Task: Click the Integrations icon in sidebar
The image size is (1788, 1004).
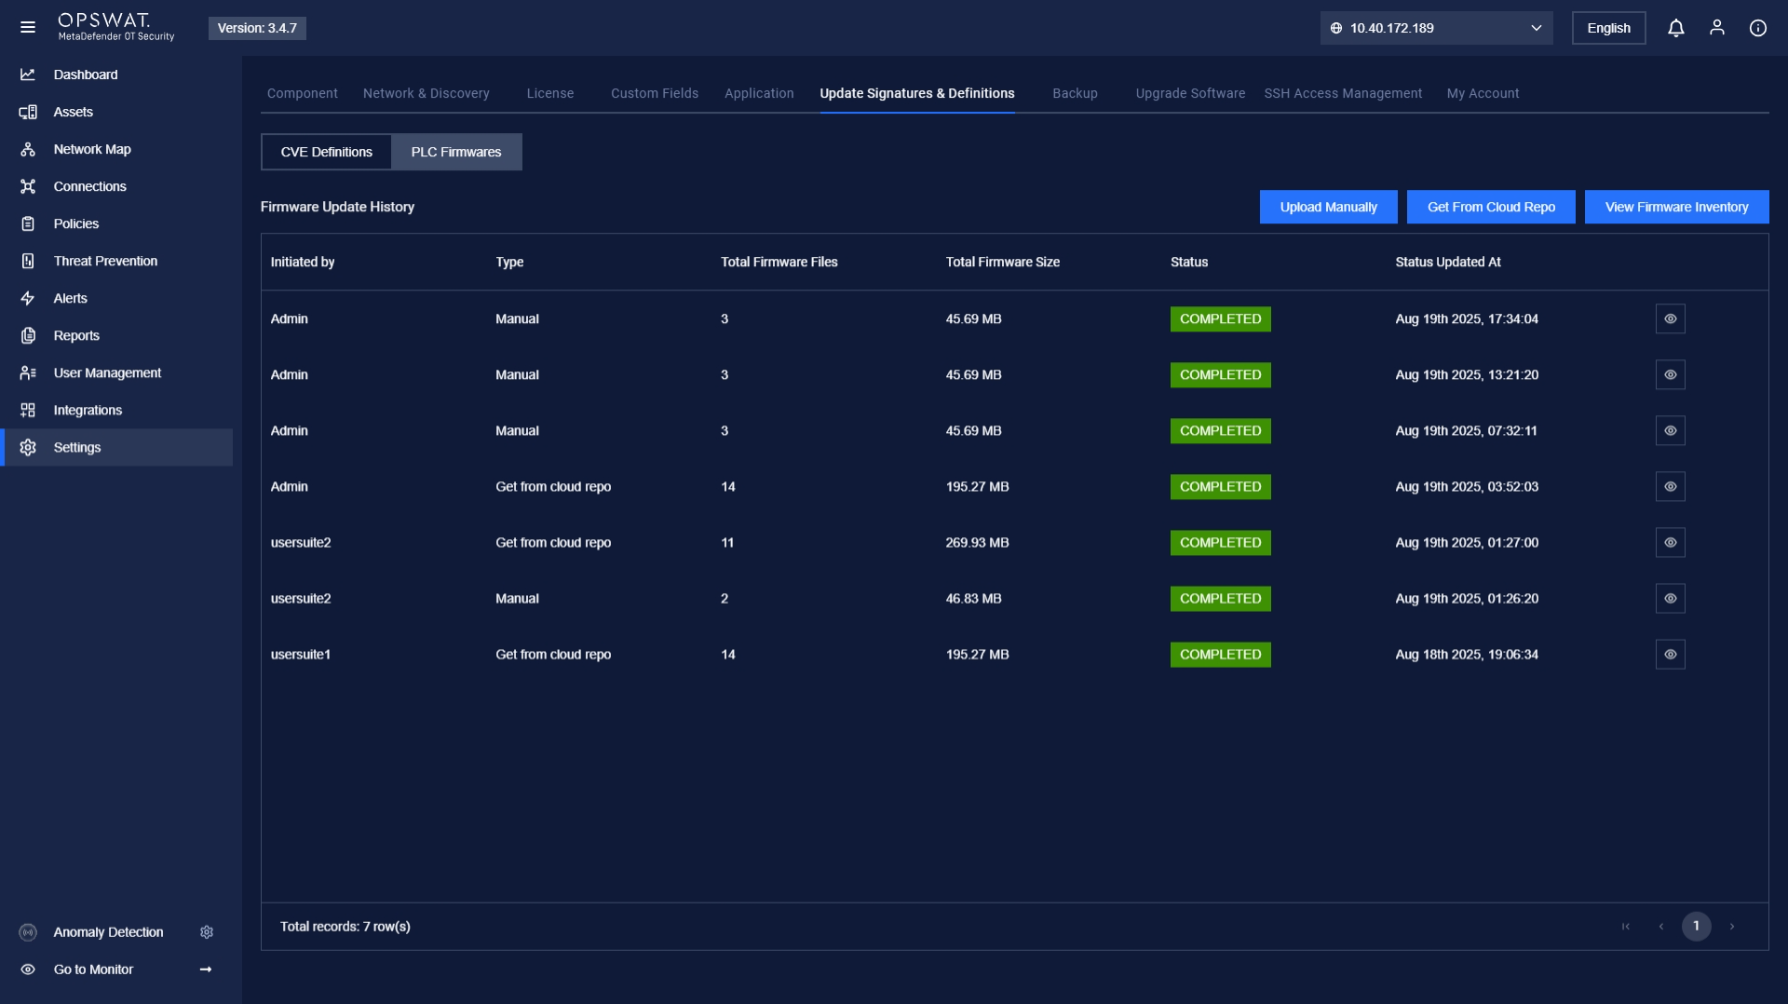Action: click(x=28, y=410)
